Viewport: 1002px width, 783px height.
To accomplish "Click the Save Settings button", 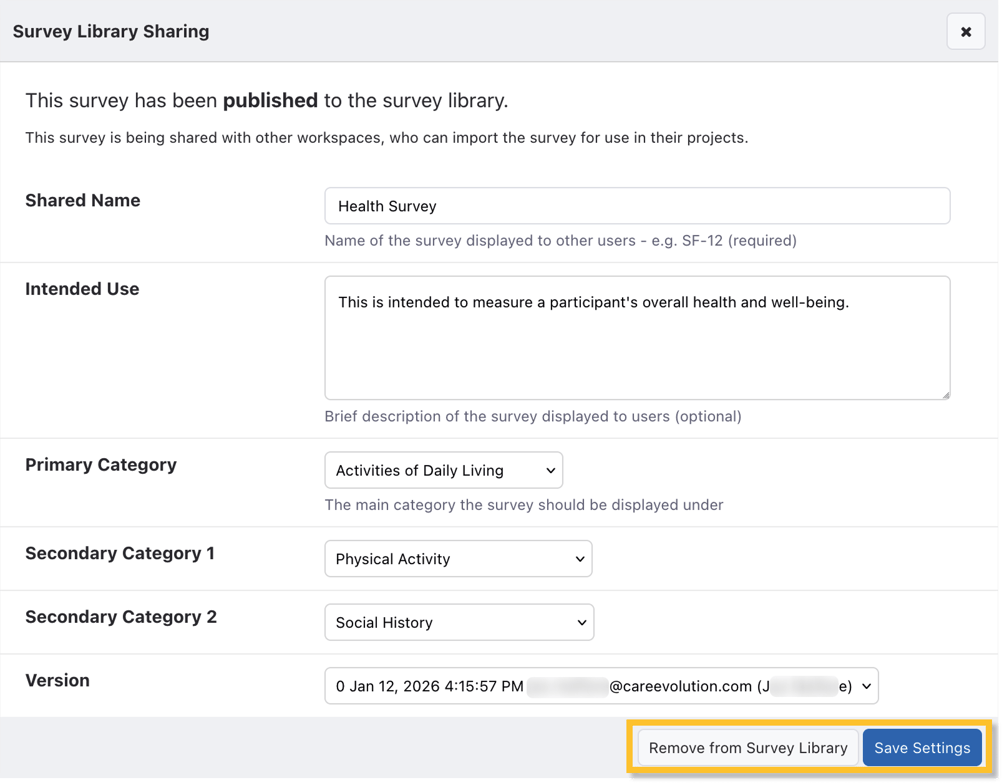I will coord(922,748).
